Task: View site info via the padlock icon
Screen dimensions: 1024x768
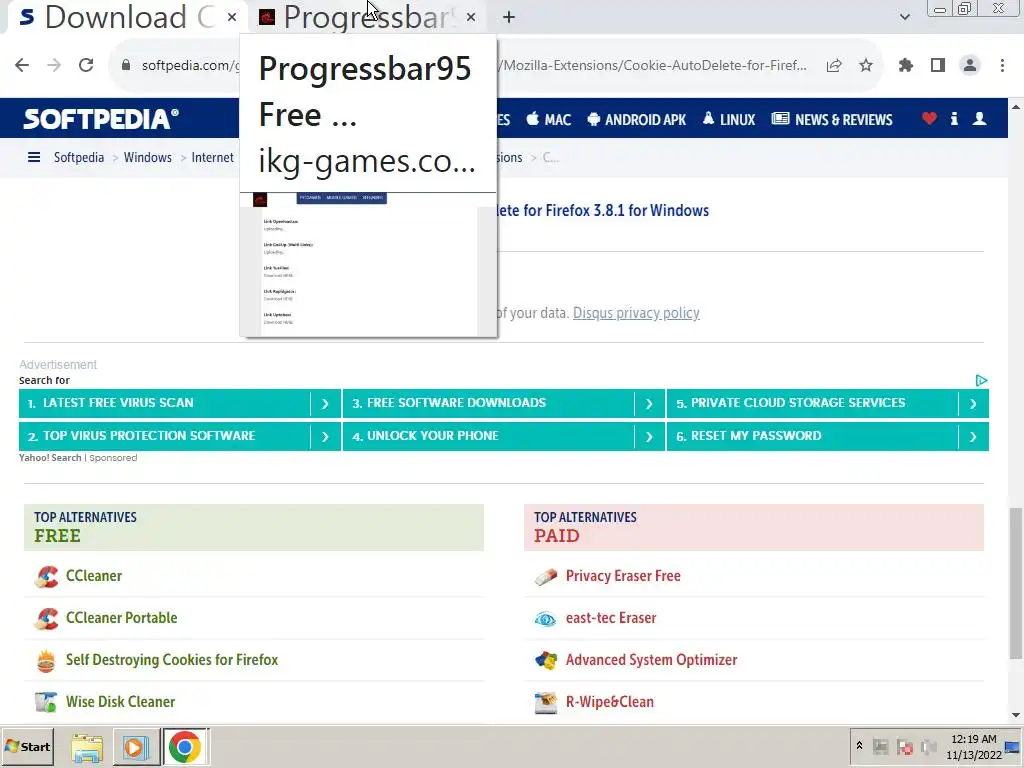Action: (x=126, y=65)
